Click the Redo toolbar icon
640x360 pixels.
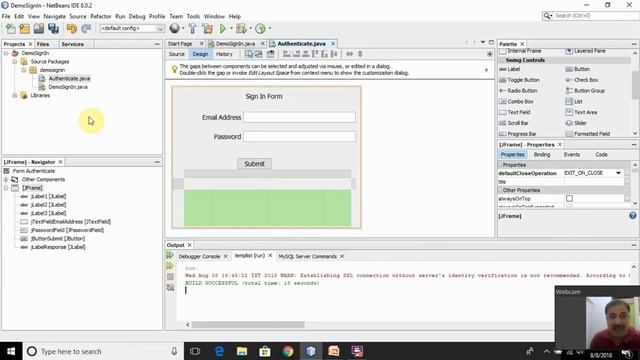(86, 29)
